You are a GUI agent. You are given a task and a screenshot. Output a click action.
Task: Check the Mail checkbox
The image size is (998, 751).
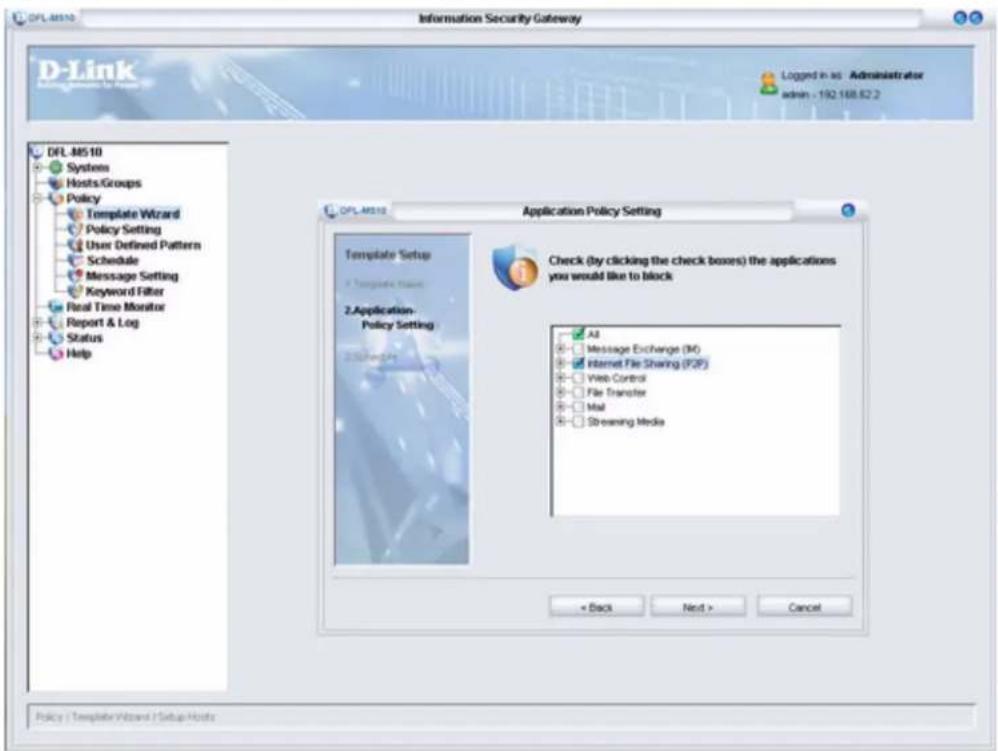579,407
